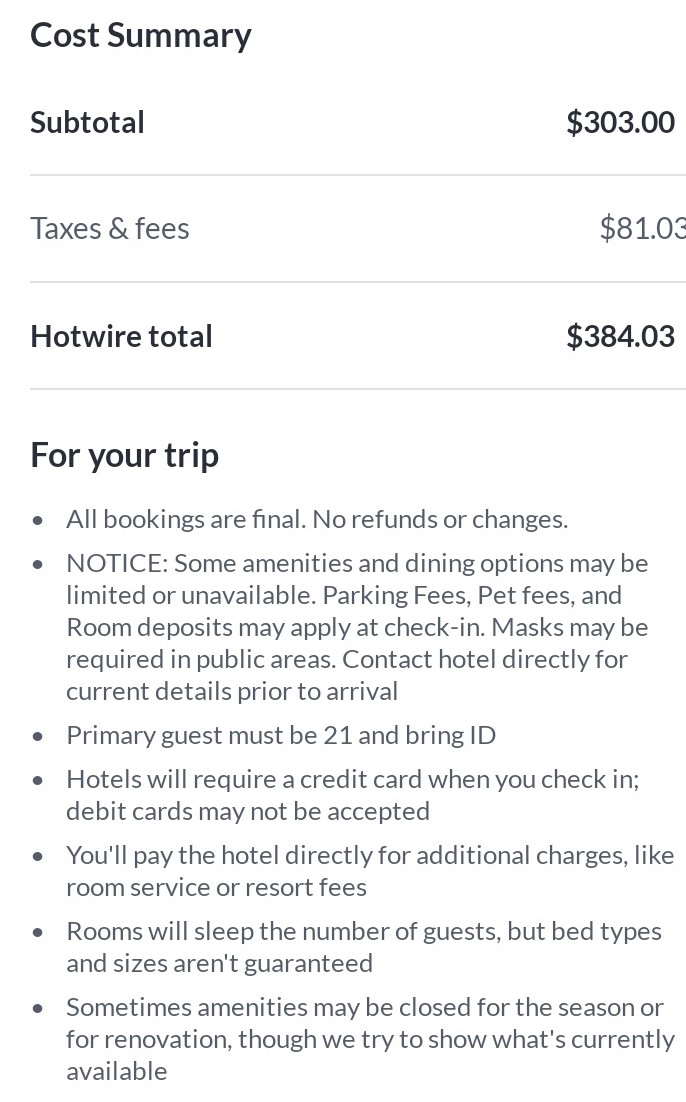The image size is (686, 1102).
Task: Tap the All bookings are final notice
Action: point(317,519)
